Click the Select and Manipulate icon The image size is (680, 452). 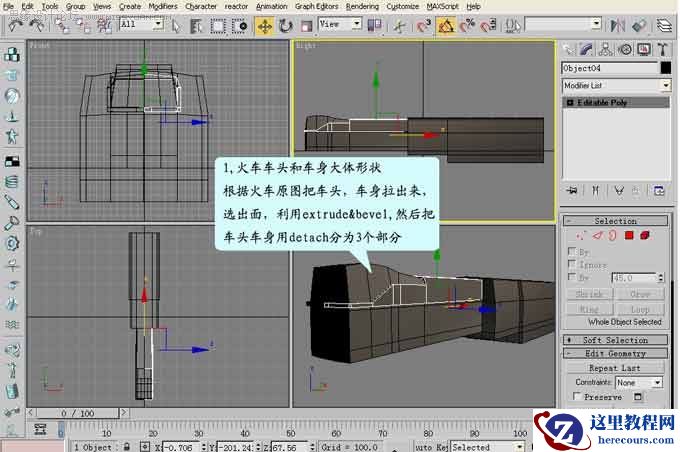(399, 26)
